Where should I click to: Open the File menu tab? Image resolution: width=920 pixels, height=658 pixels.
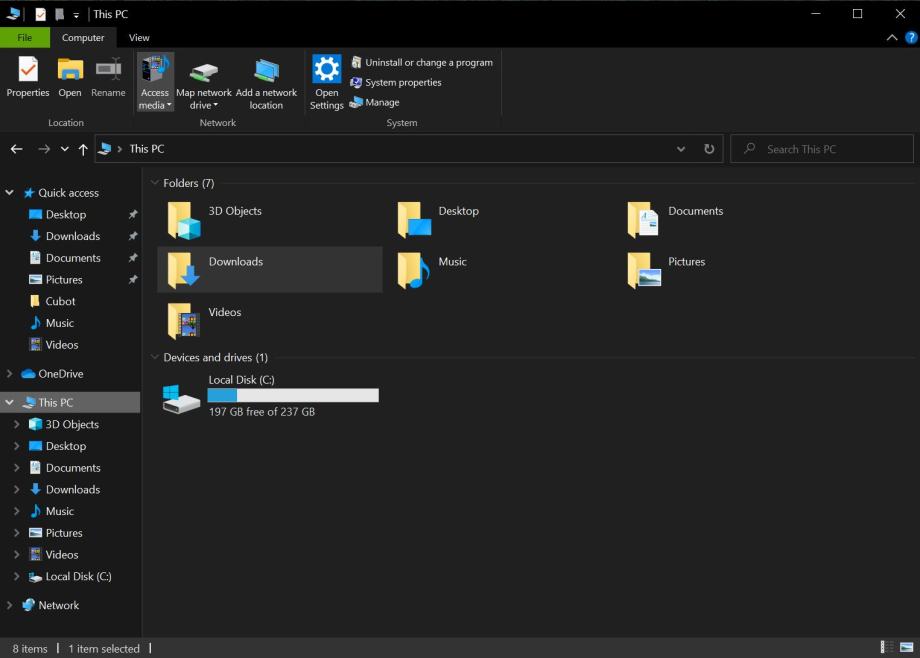click(24, 38)
